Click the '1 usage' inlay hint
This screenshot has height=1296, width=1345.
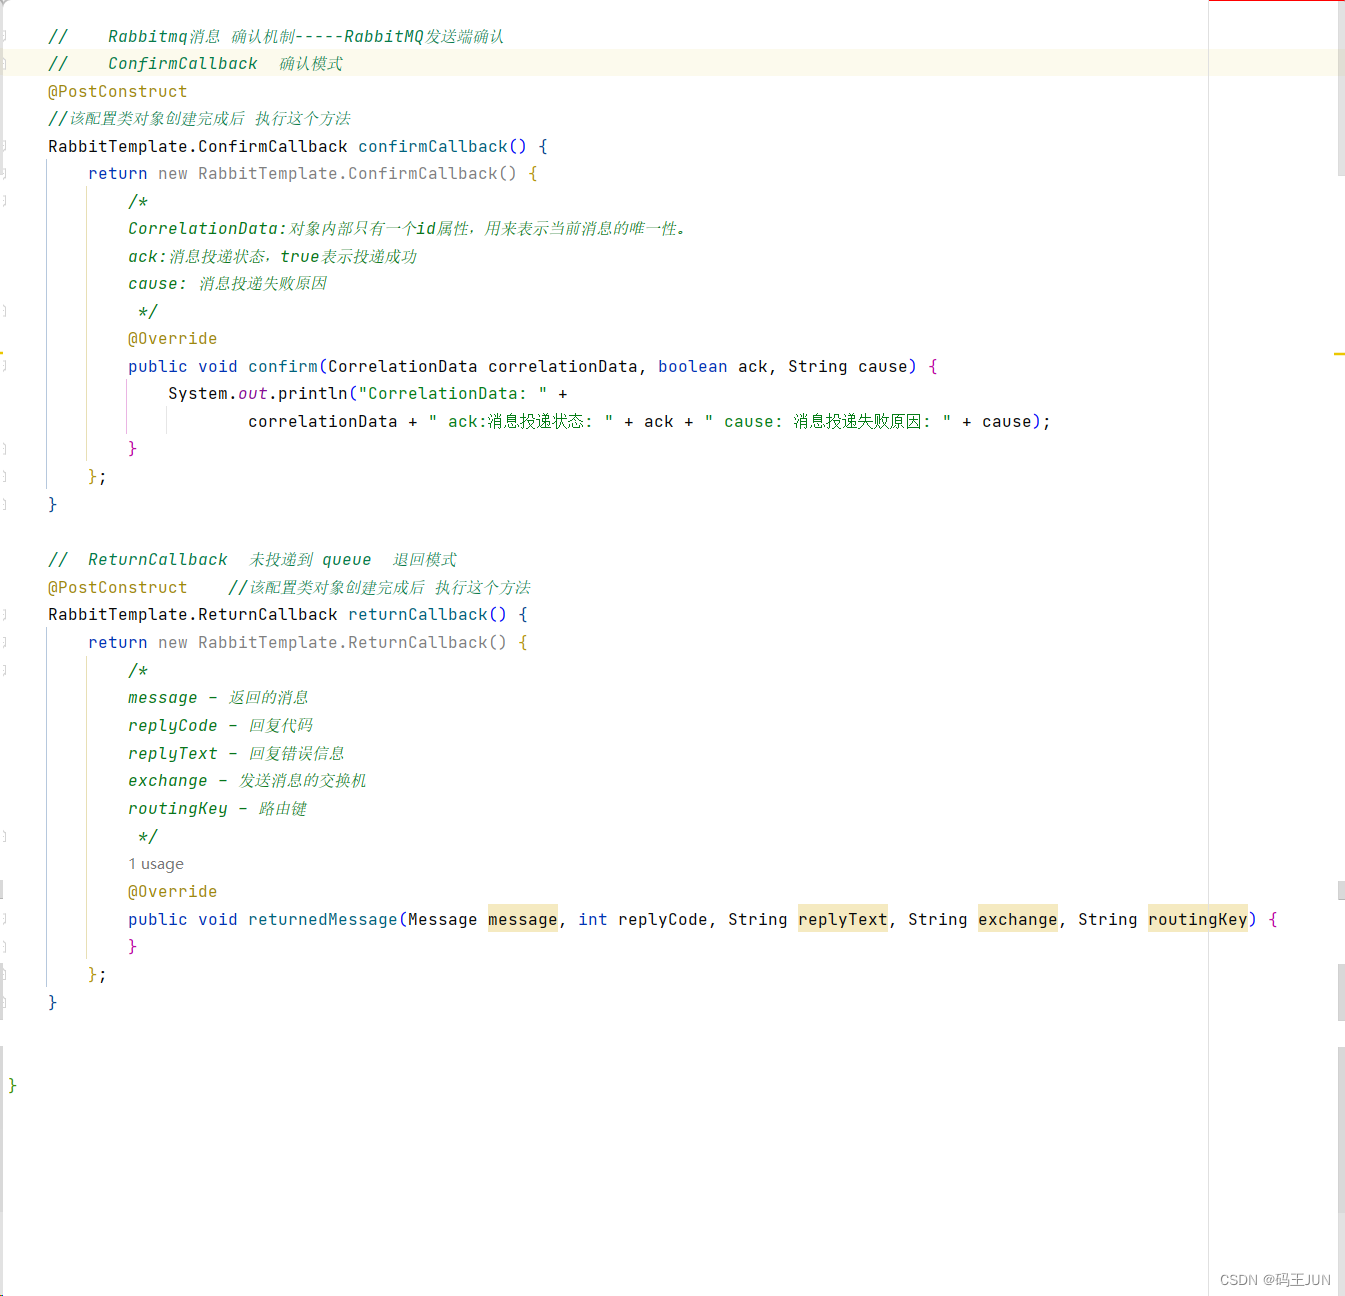[x=156, y=864]
